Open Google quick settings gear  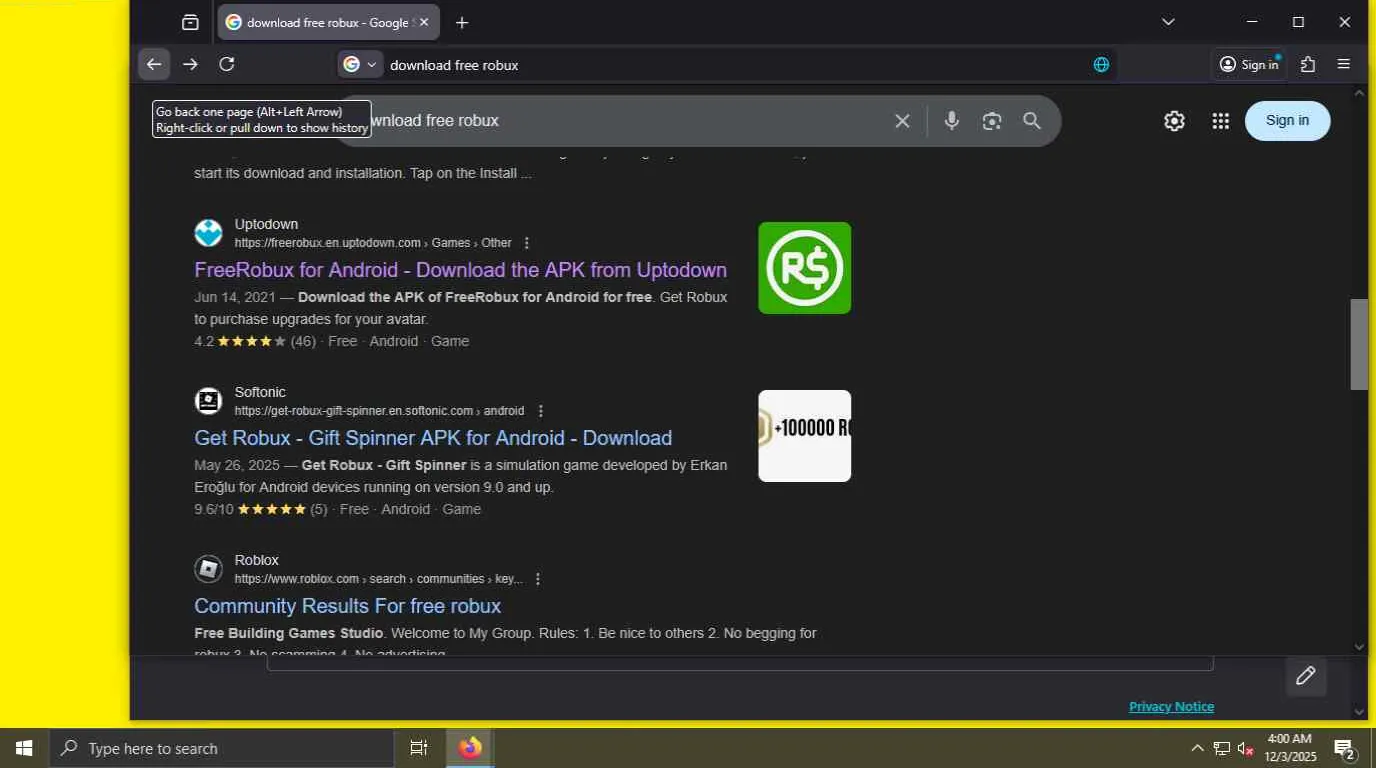click(x=1174, y=121)
